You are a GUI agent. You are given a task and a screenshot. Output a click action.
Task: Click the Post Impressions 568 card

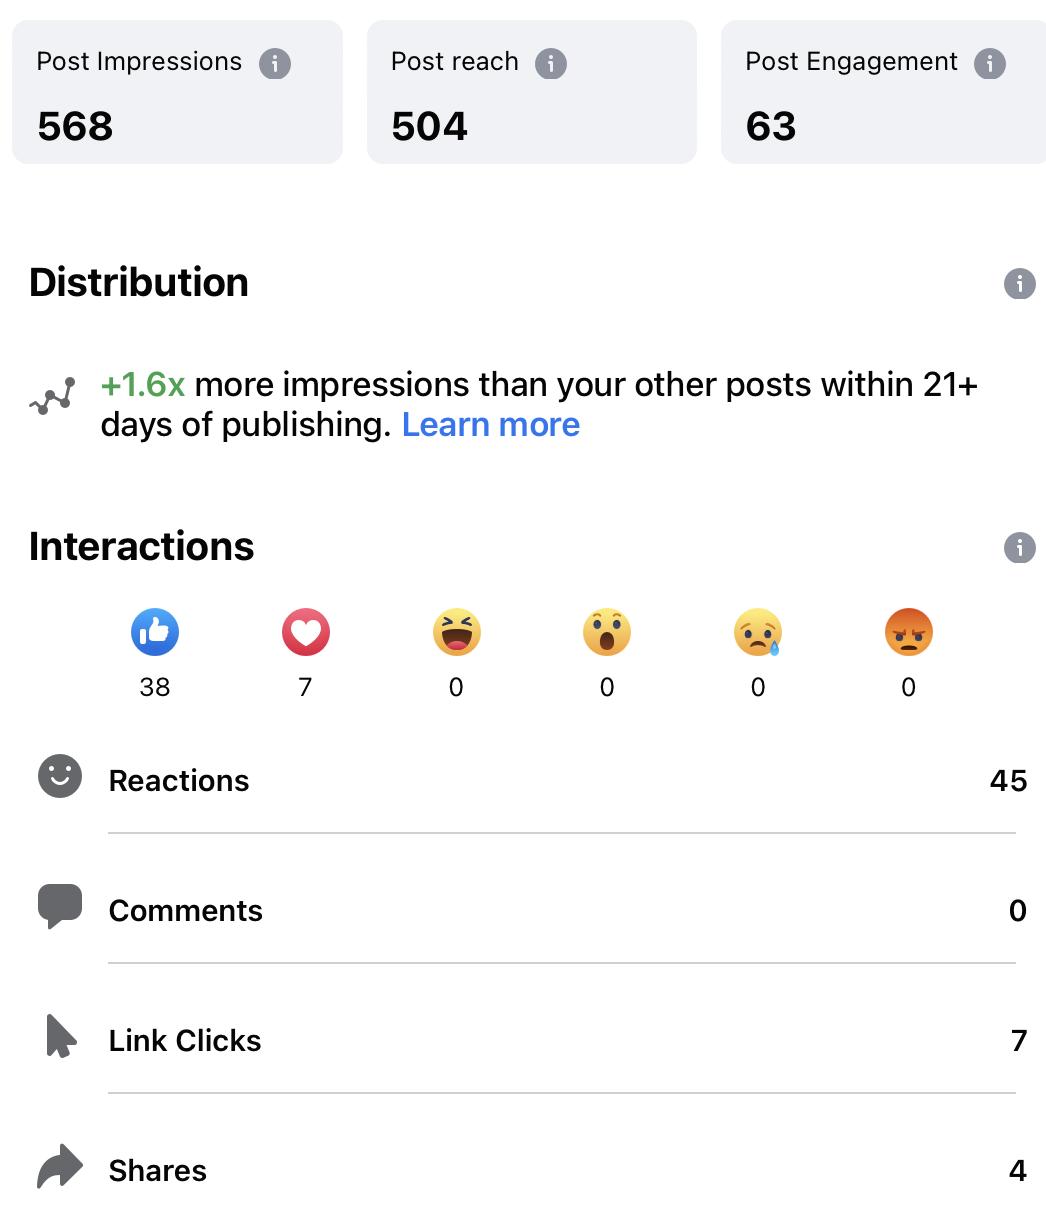[x=177, y=92]
